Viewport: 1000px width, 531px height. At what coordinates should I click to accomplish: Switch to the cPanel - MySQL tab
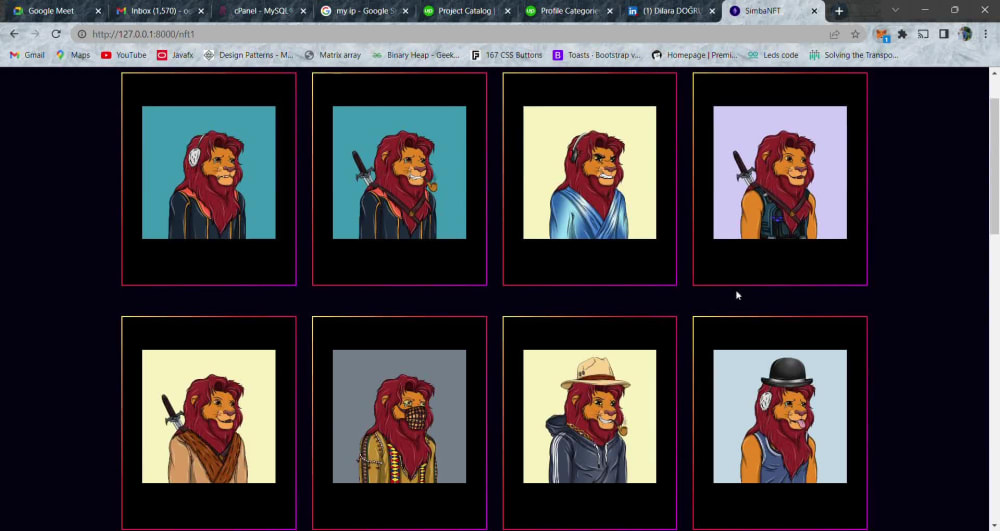[261, 11]
